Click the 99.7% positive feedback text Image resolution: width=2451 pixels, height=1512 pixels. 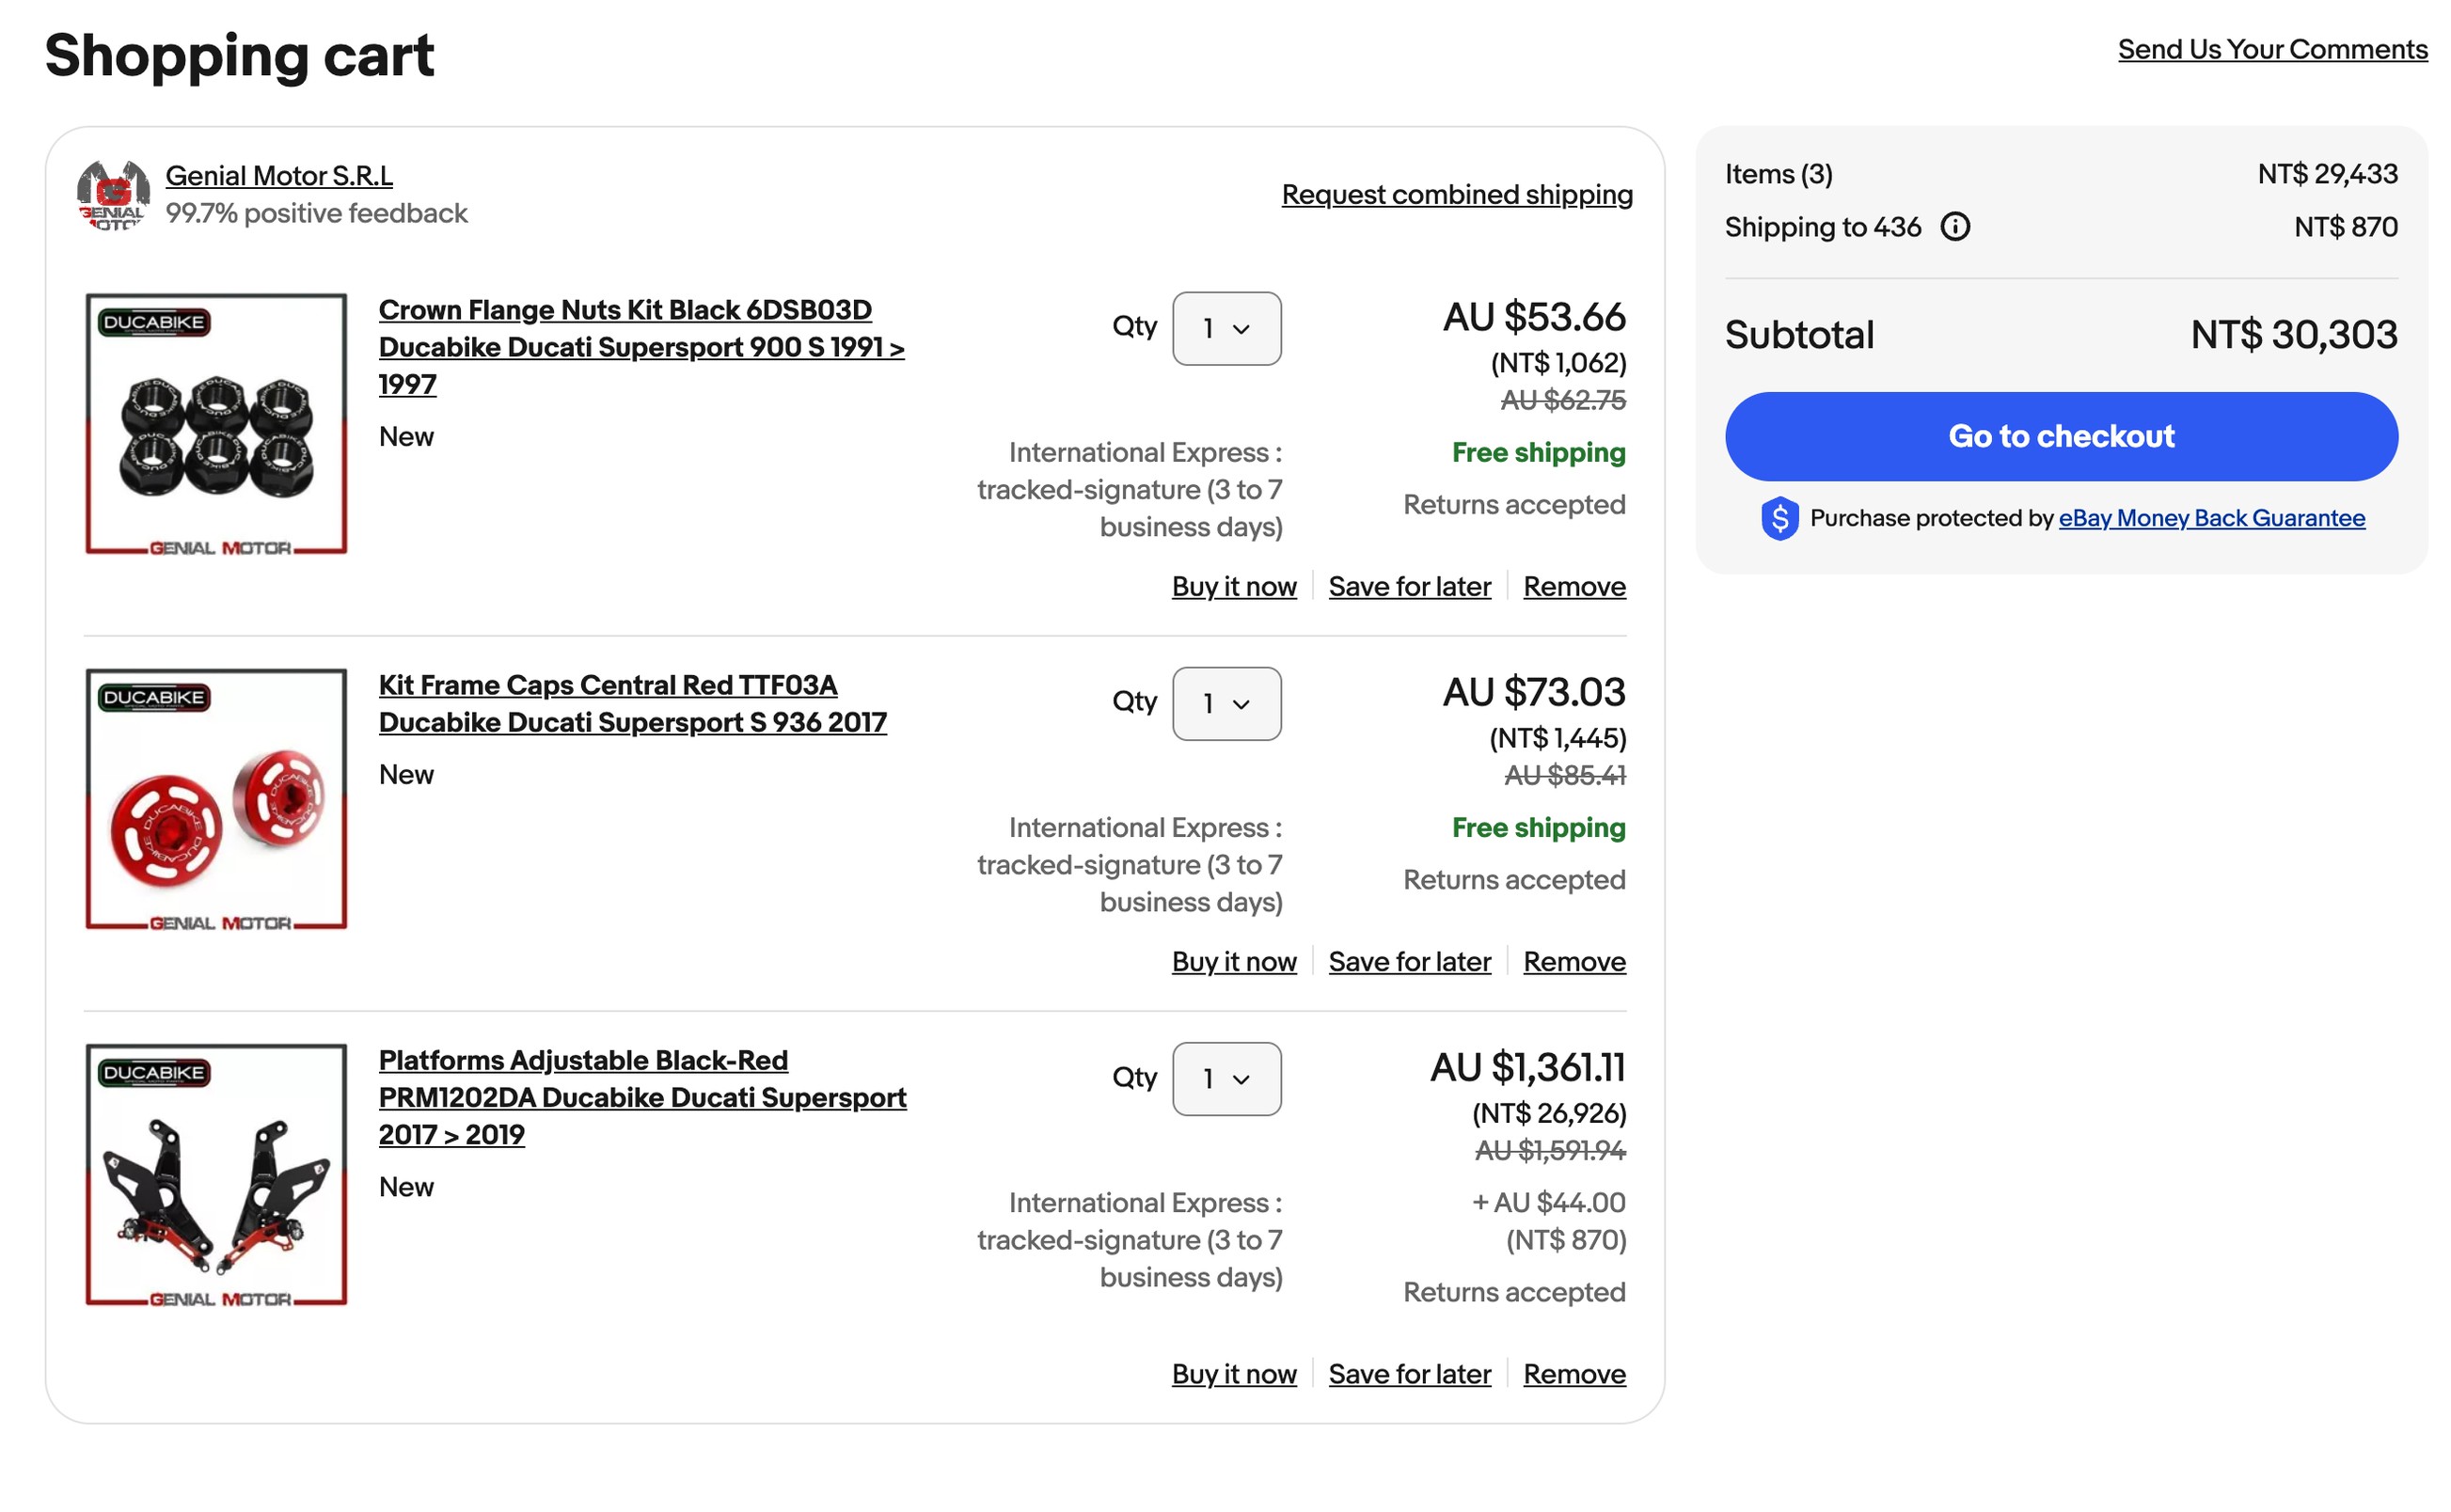click(x=316, y=213)
